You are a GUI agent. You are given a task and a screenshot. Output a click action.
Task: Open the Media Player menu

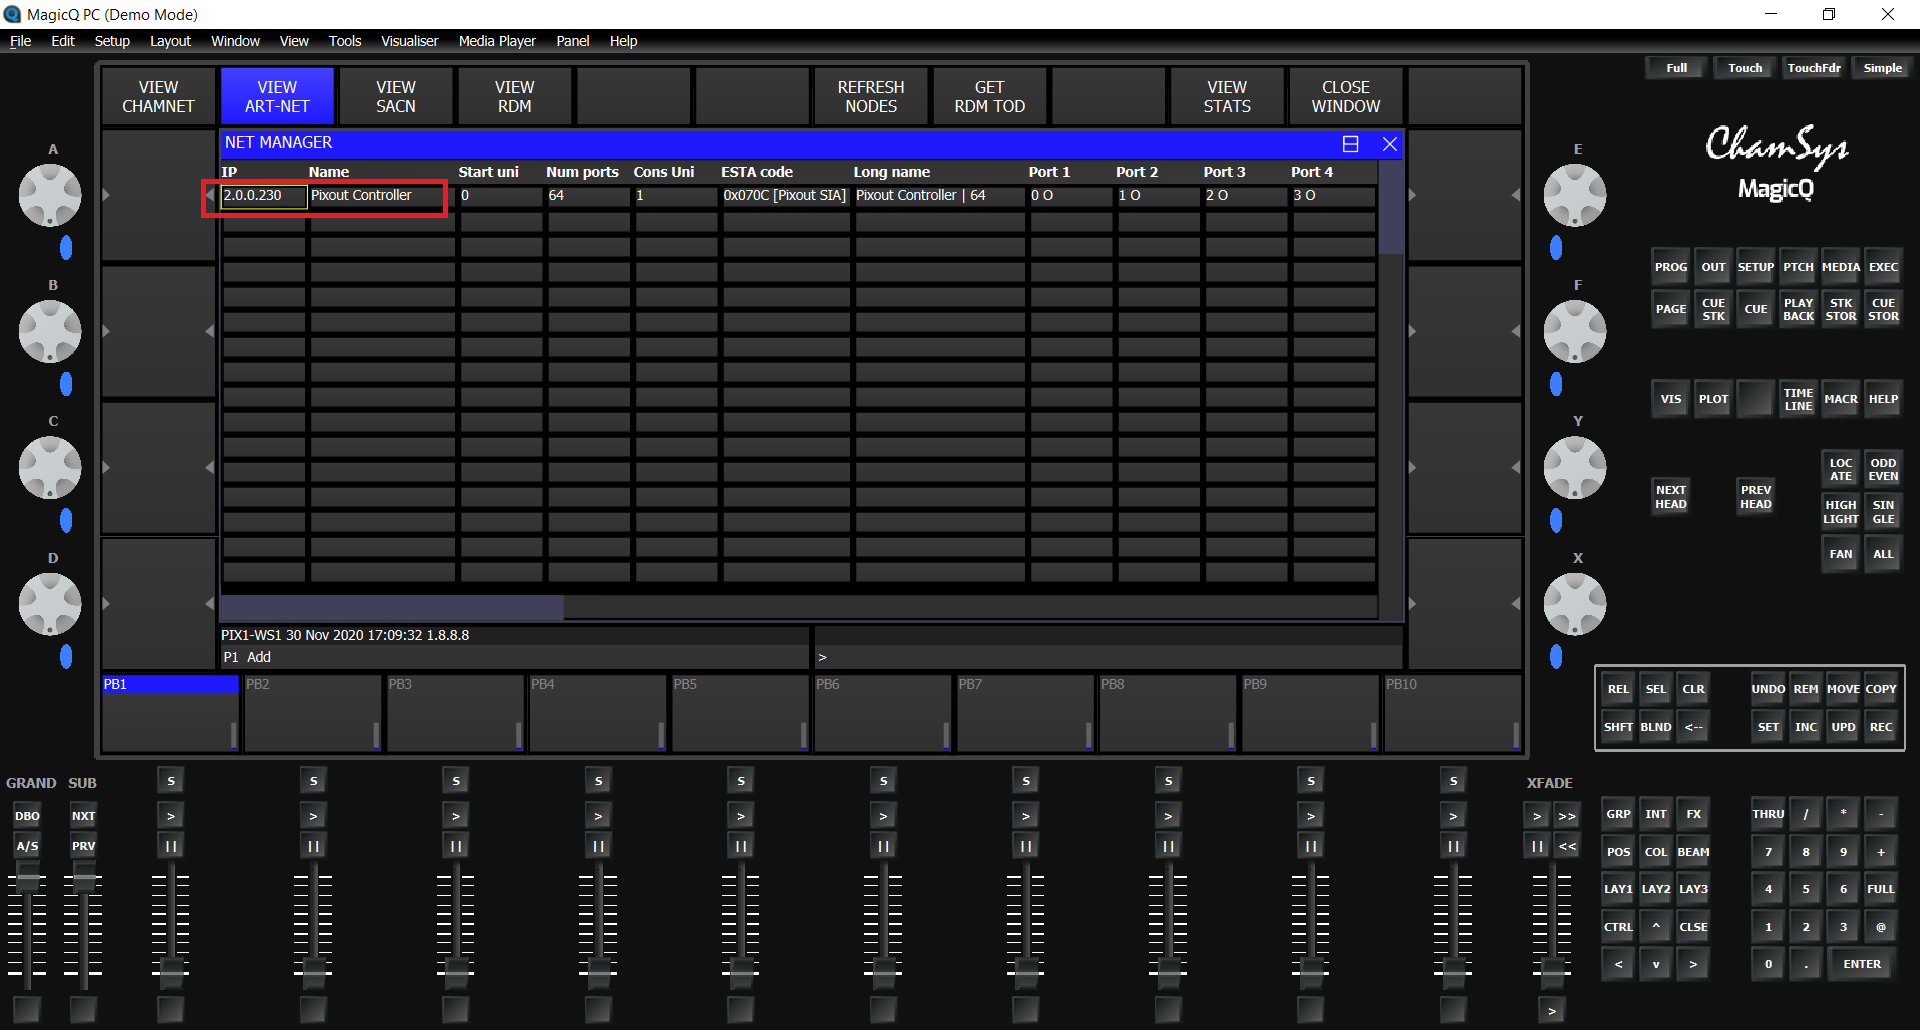pos(497,41)
